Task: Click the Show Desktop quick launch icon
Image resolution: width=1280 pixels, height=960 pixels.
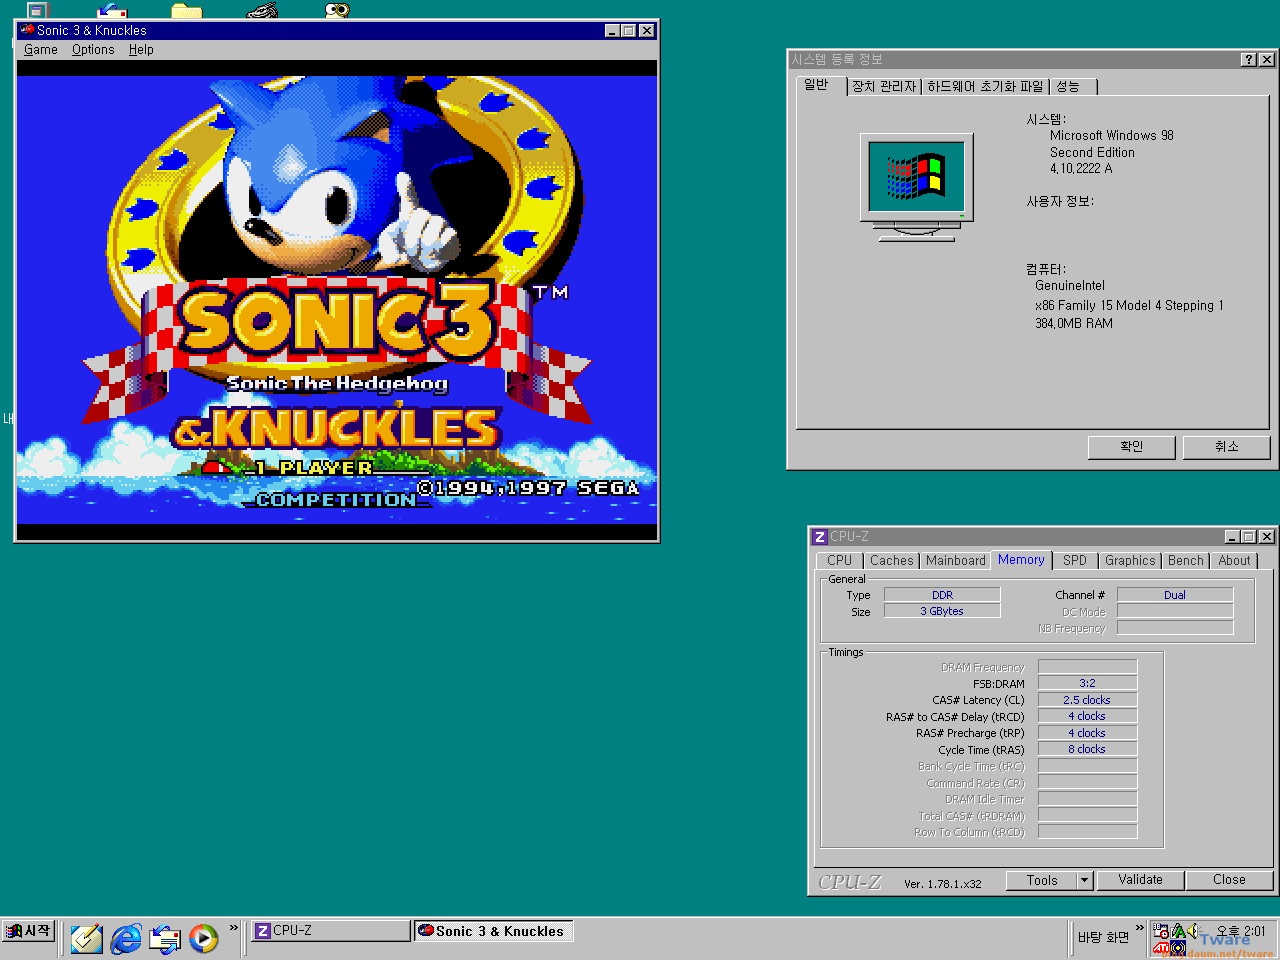Action: (x=86, y=938)
